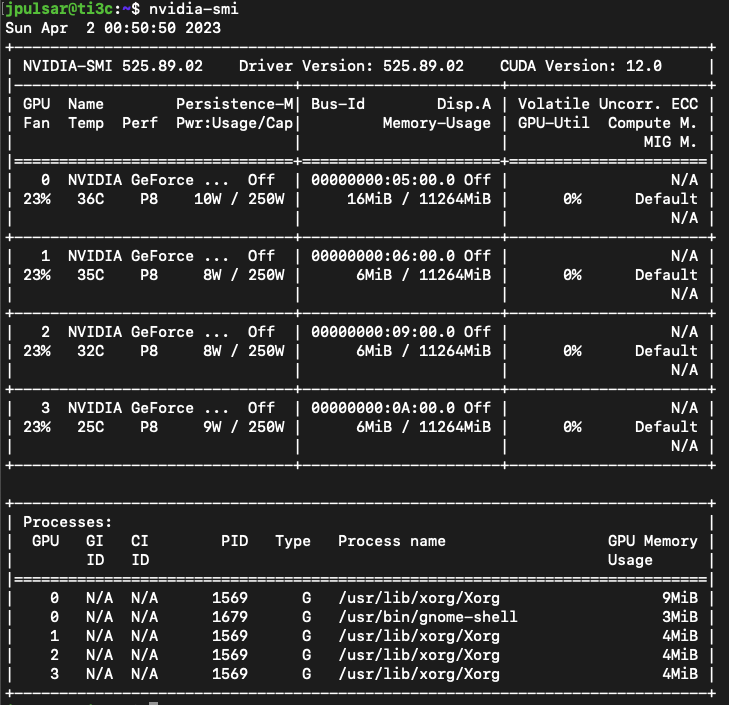Click the 'Persistence-M' column header

(x=235, y=104)
